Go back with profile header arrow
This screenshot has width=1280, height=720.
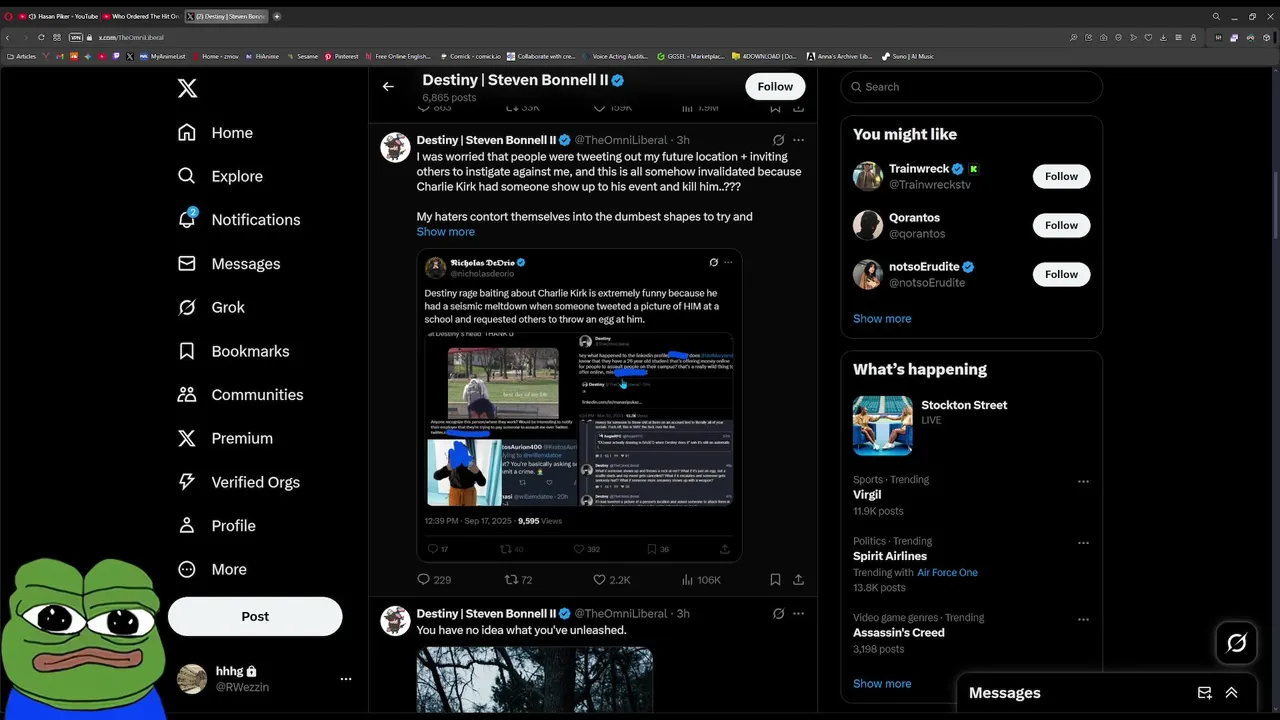(388, 86)
